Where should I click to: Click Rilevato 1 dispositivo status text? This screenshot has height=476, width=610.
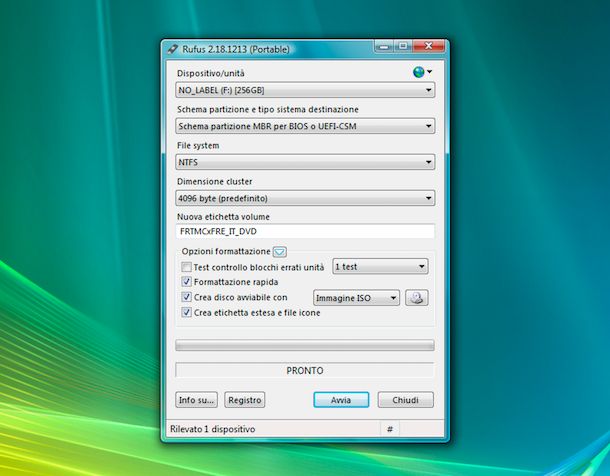[x=212, y=429]
